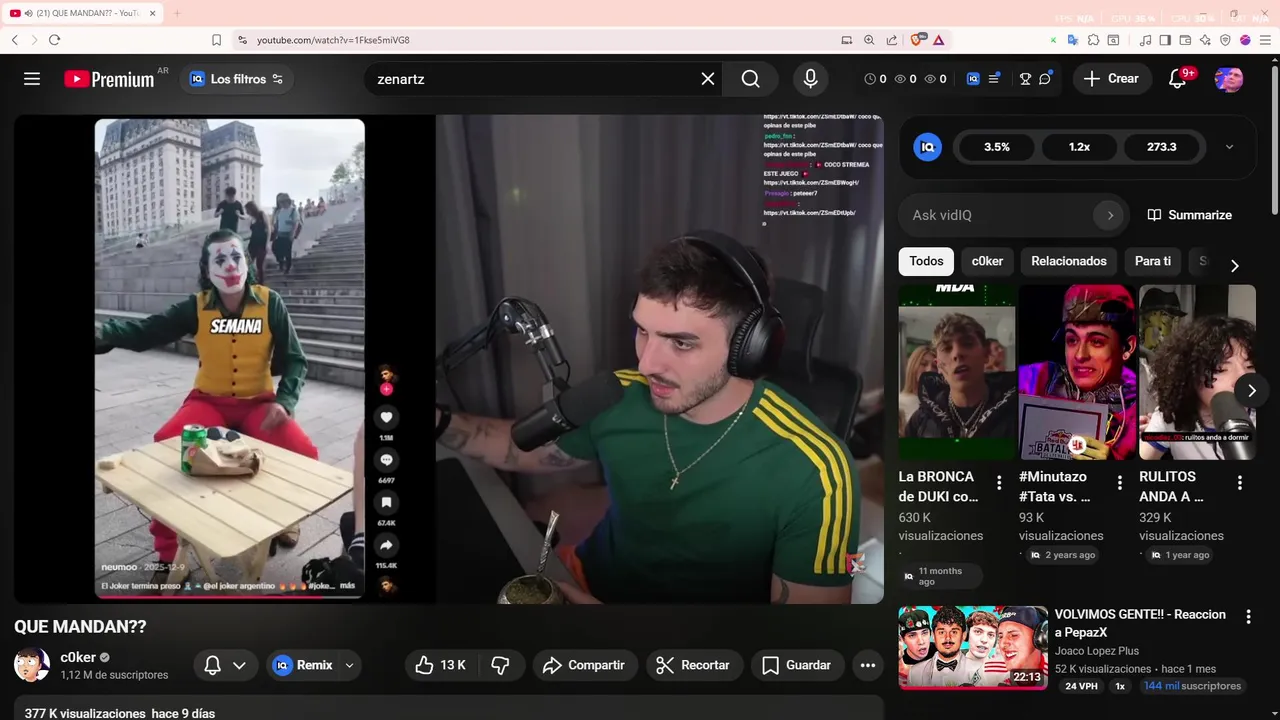
Task: Open the YouTube hamburger guide menu
Action: click(32, 79)
